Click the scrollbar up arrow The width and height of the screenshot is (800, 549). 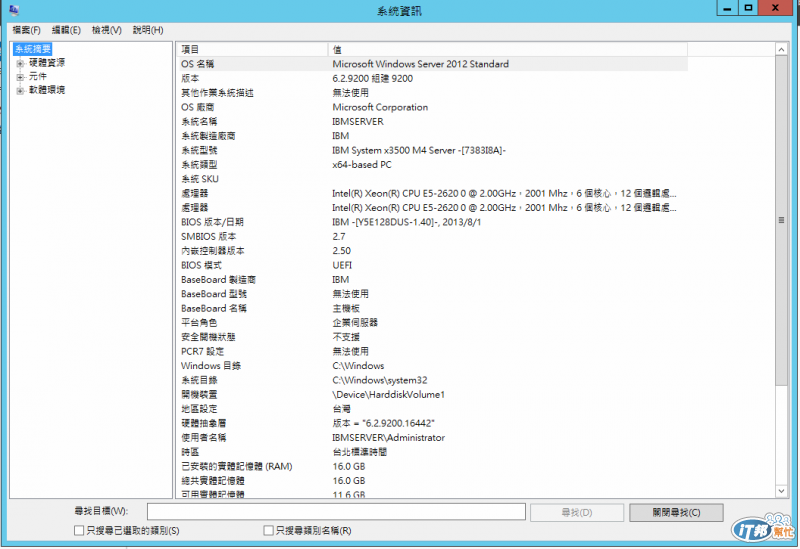point(781,49)
